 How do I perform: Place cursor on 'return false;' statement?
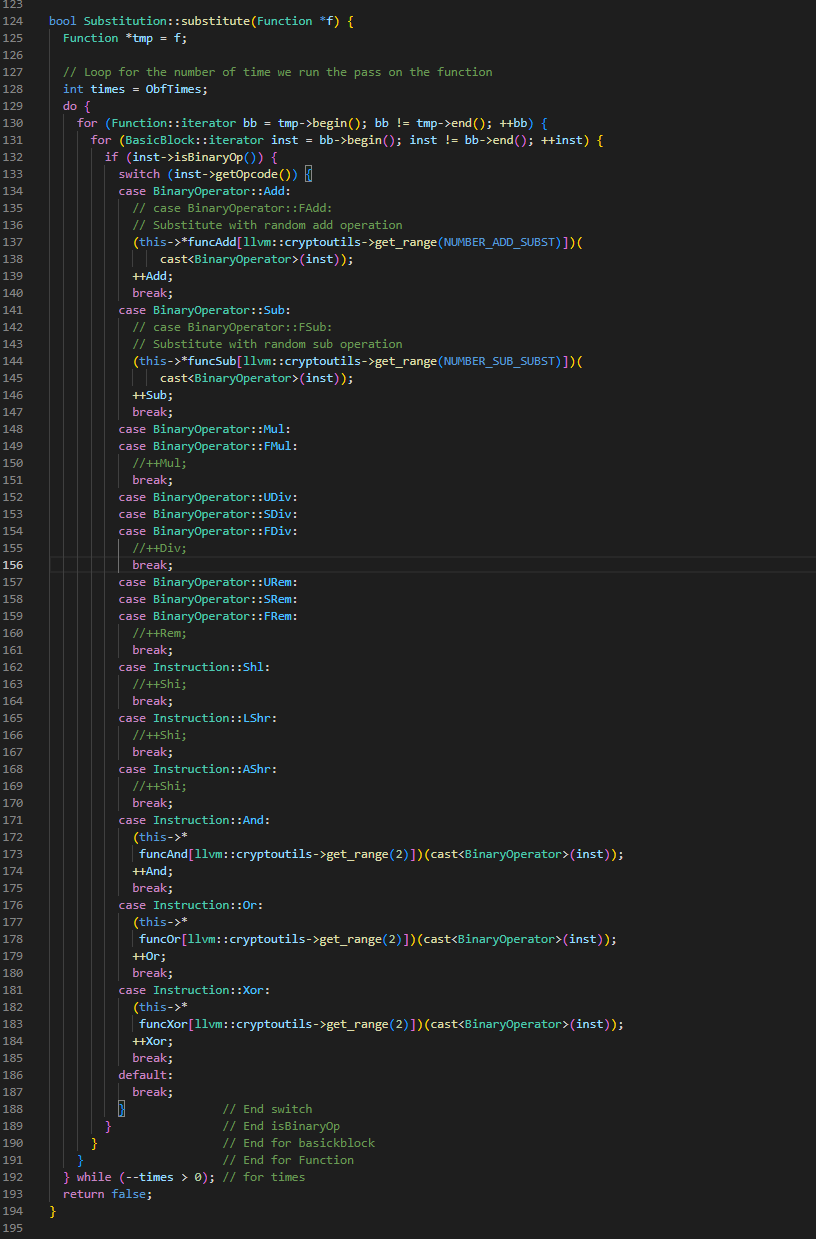(x=108, y=1194)
